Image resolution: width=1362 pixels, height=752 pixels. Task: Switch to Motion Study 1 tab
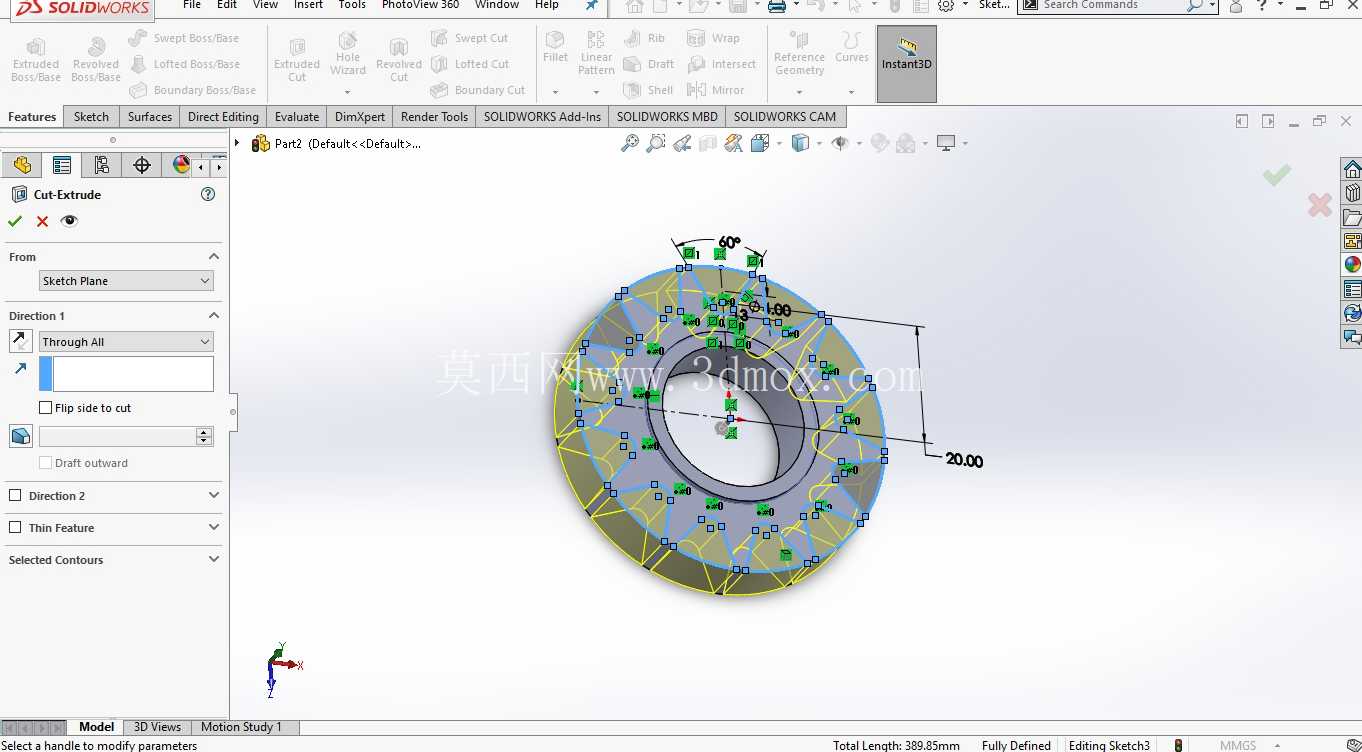[241, 727]
